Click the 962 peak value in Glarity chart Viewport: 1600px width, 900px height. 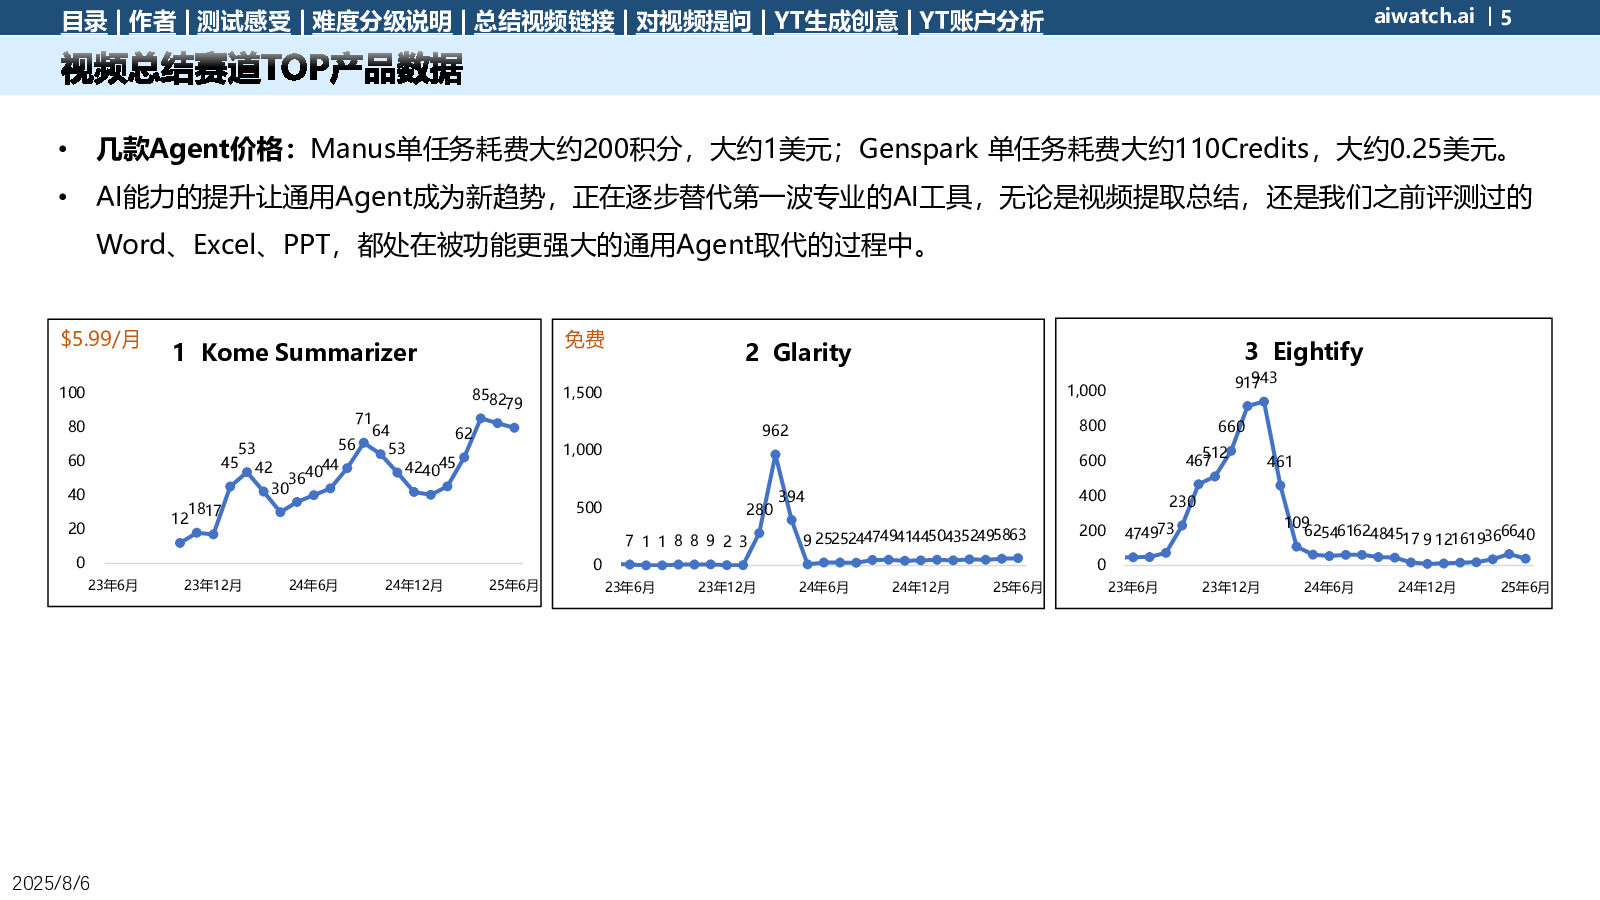[775, 430]
